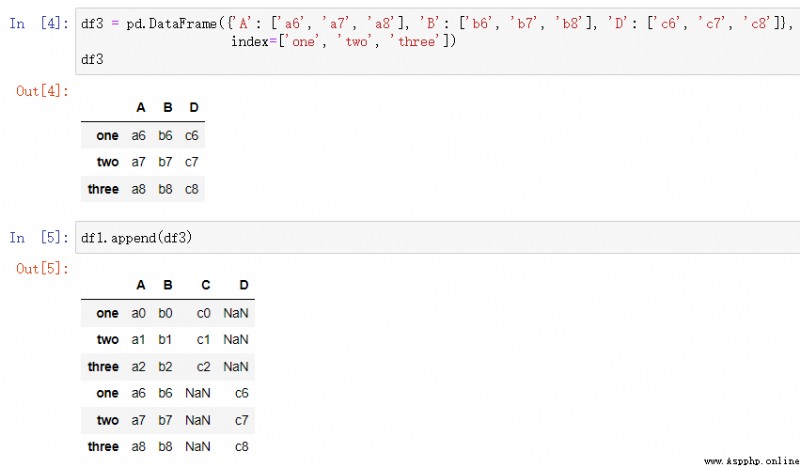Click the In [5] code cell with df1.append(df3)
This screenshot has height=467, width=800.
point(438,237)
